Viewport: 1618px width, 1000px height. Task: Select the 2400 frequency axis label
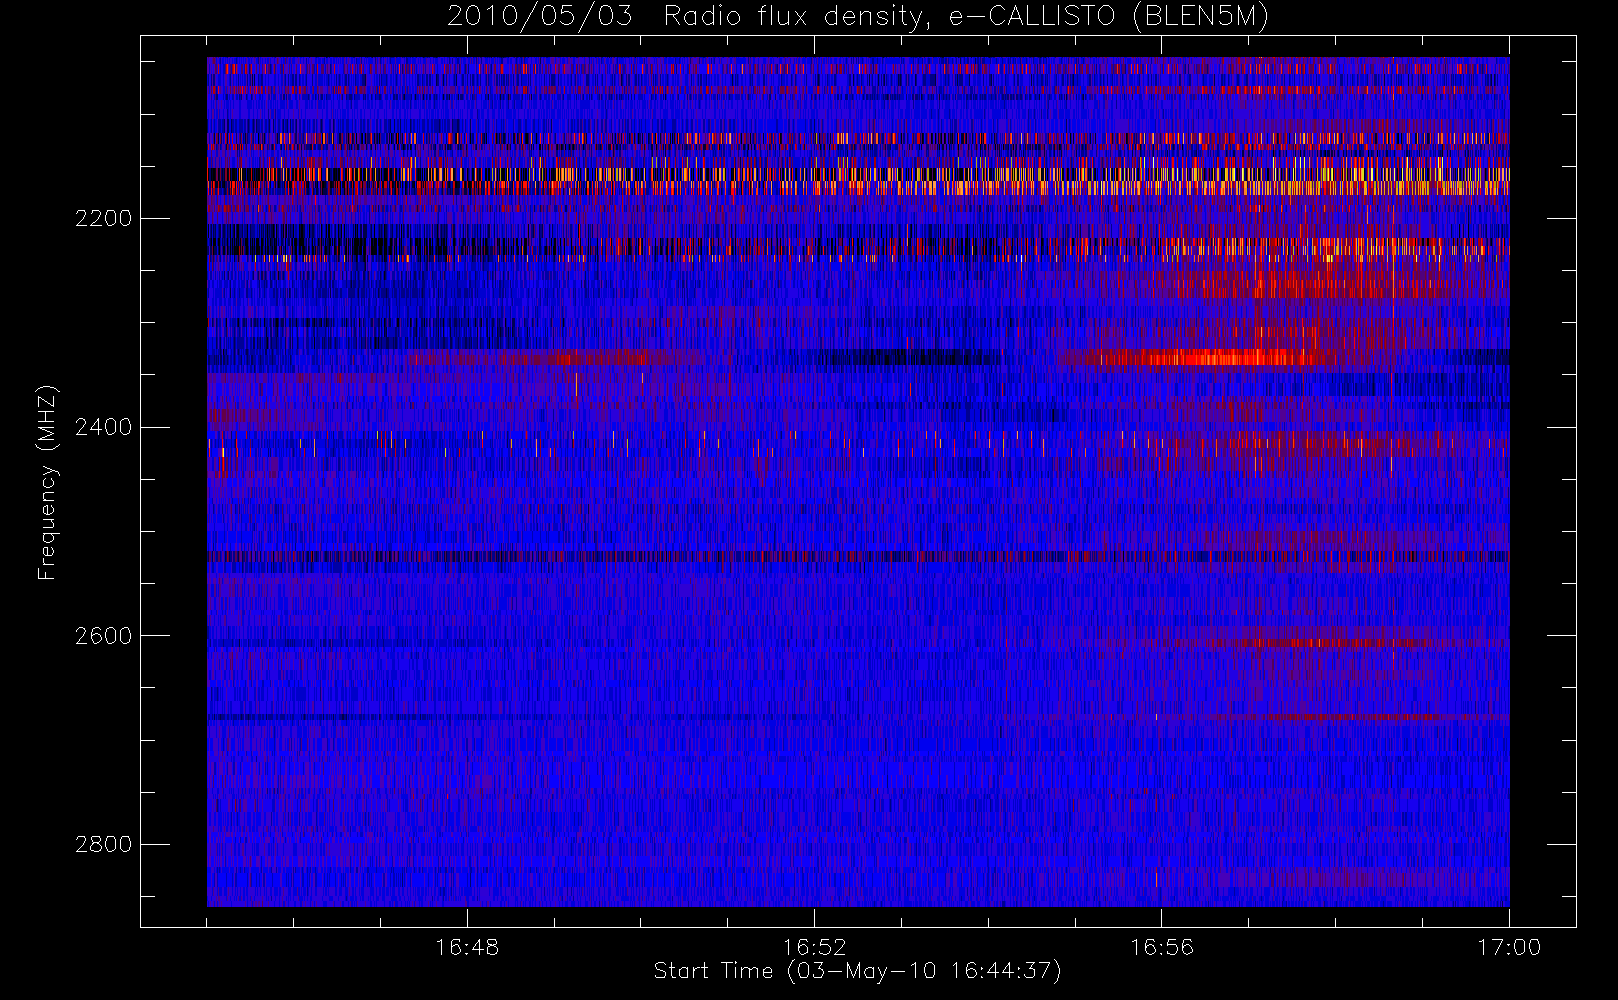pos(103,428)
